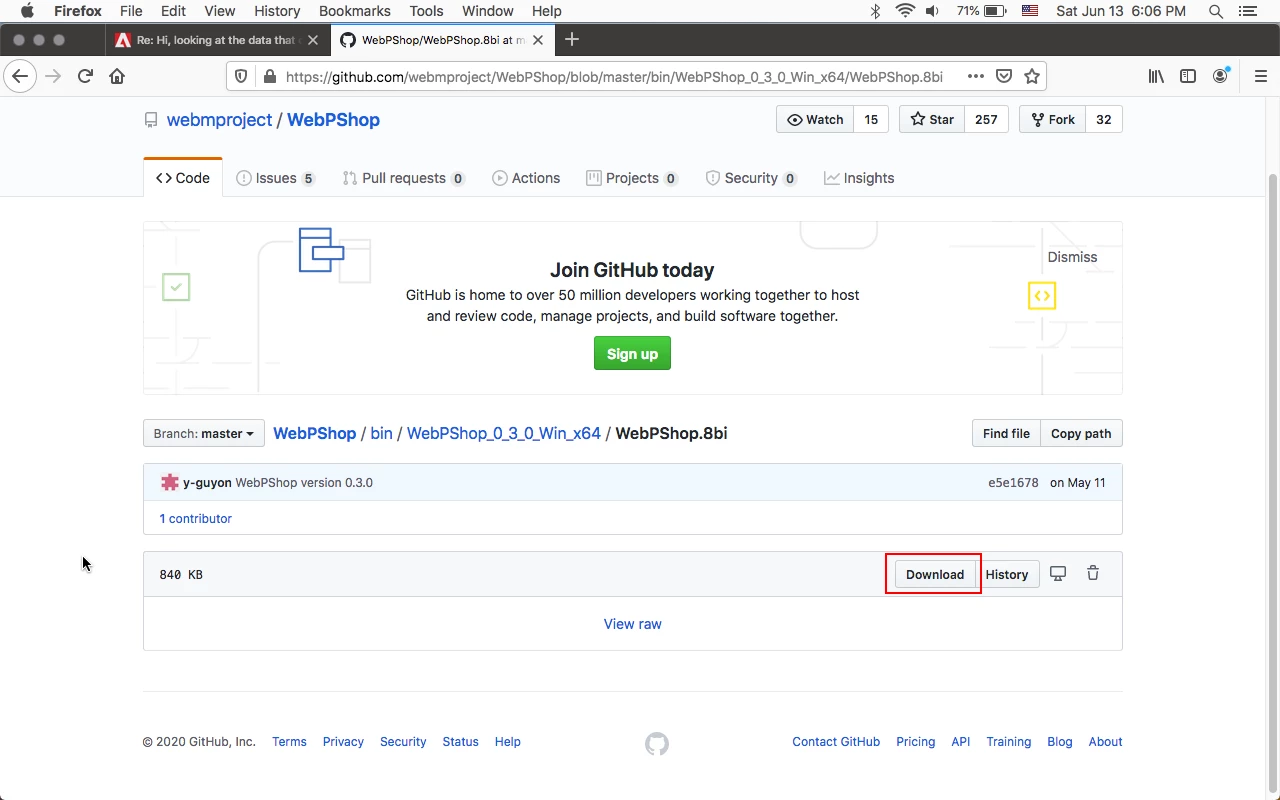1280x800 pixels.
Task: Open the Pricing footer link
Action: 915,741
